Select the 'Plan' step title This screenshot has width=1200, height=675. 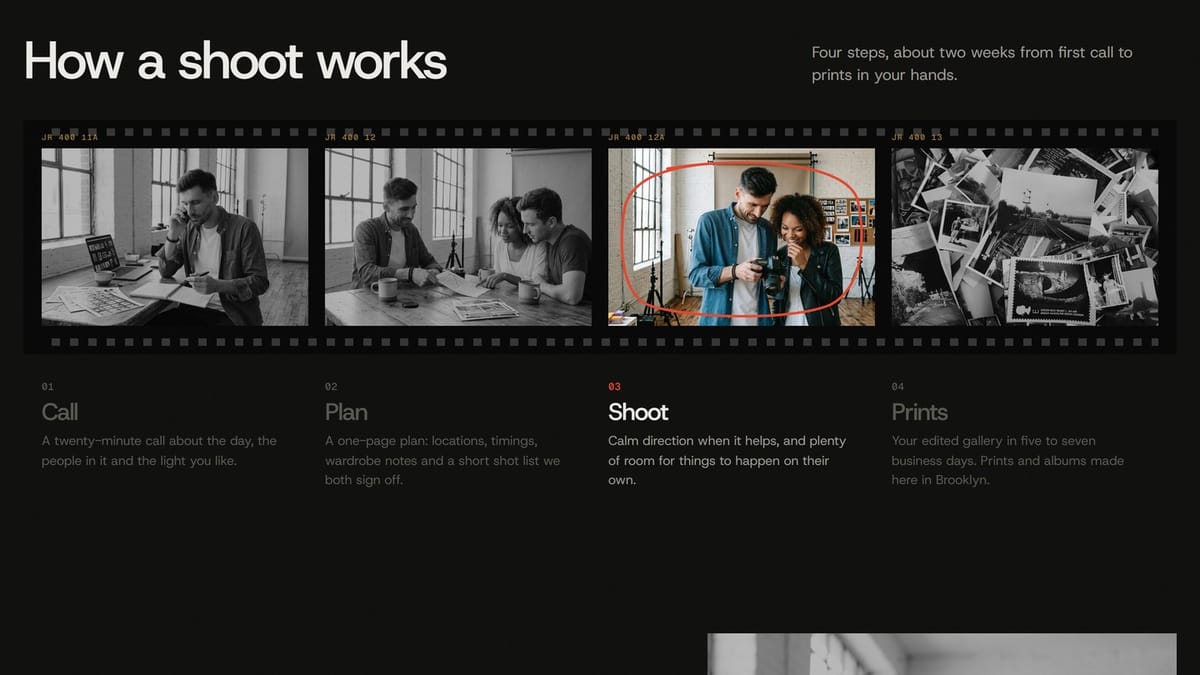pyautogui.click(x=346, y=412)
